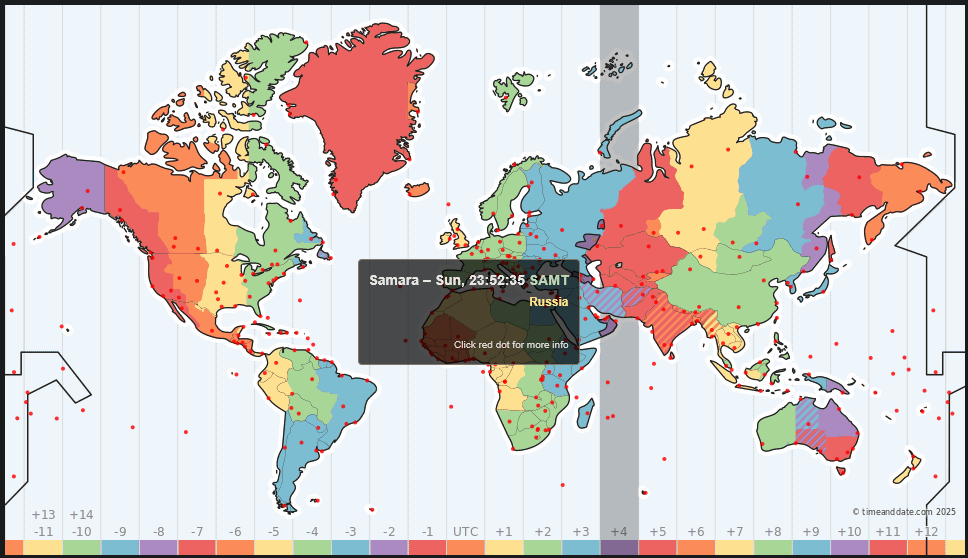Viewport: 968px width, 558px height.
Task: Click the color swatch below +1
Action: tap(504, 548)
